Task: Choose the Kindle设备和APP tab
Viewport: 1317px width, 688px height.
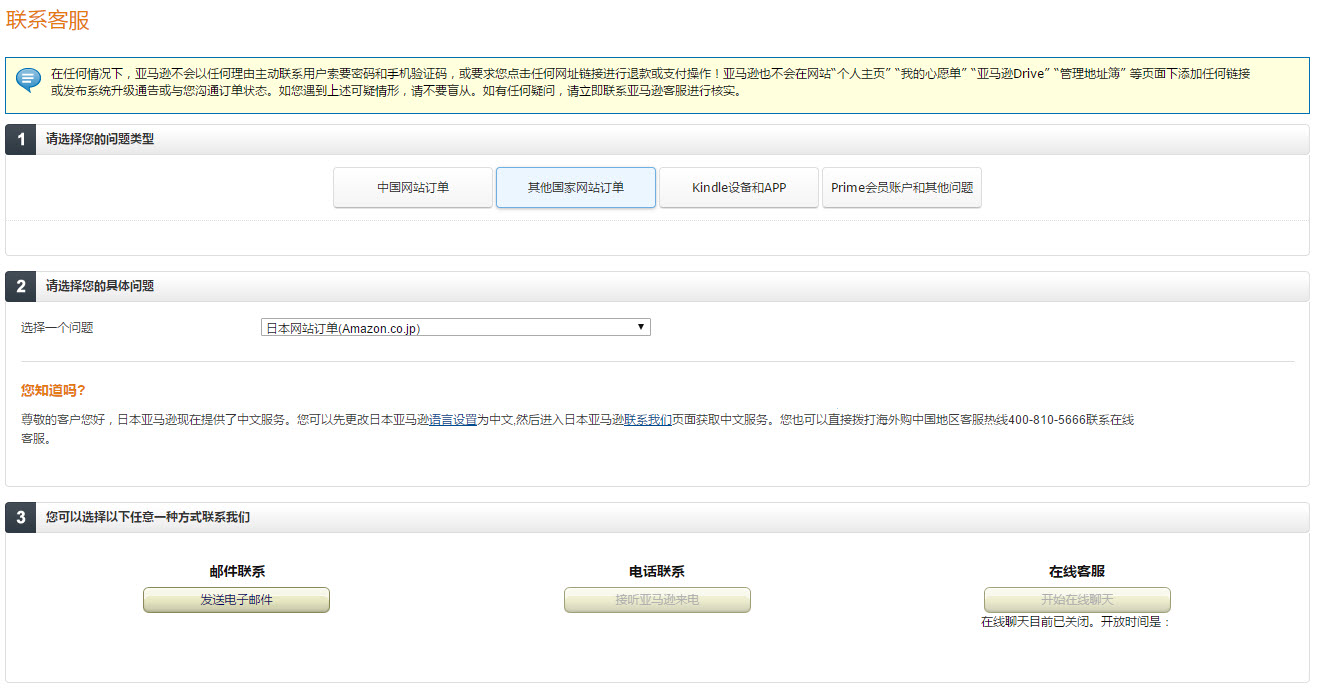Action: coord(739,187)
